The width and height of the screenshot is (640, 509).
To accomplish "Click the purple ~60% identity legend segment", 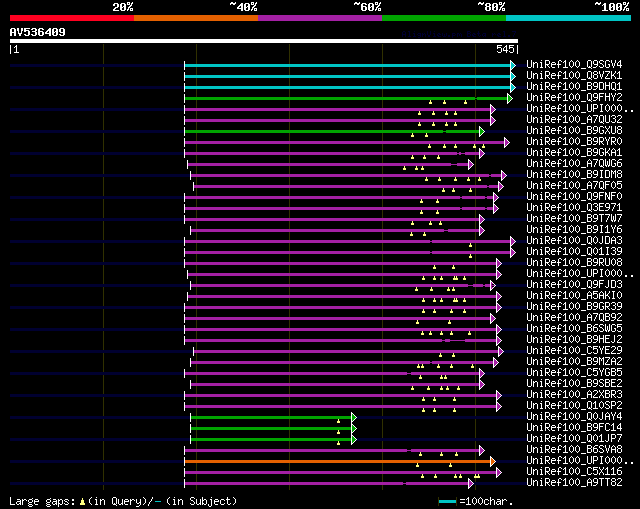I will pos(320,18).
